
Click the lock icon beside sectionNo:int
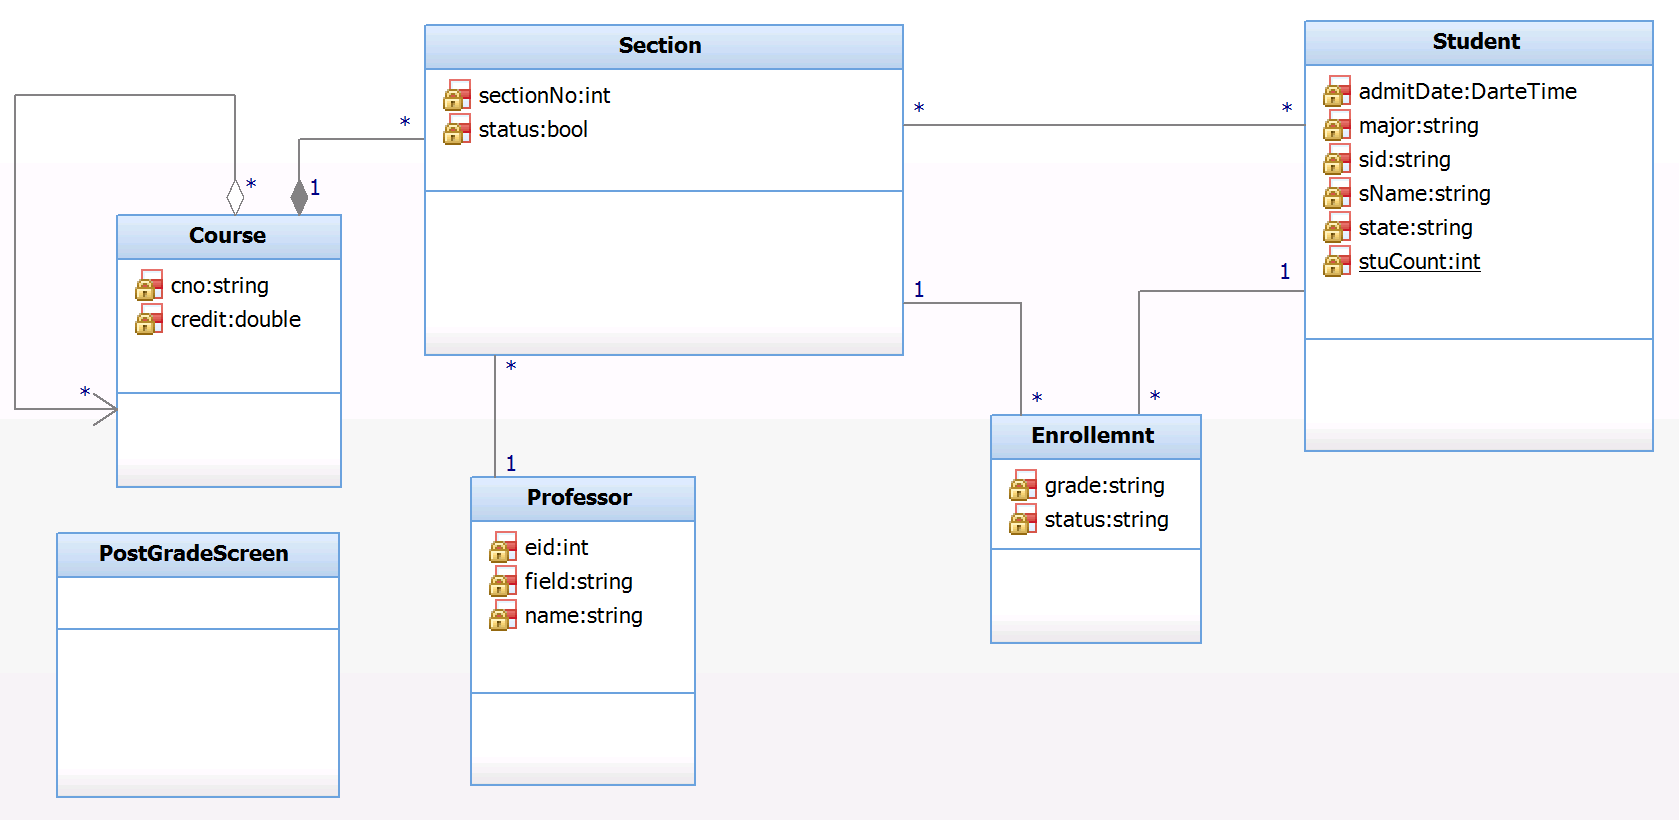point(457,96)
